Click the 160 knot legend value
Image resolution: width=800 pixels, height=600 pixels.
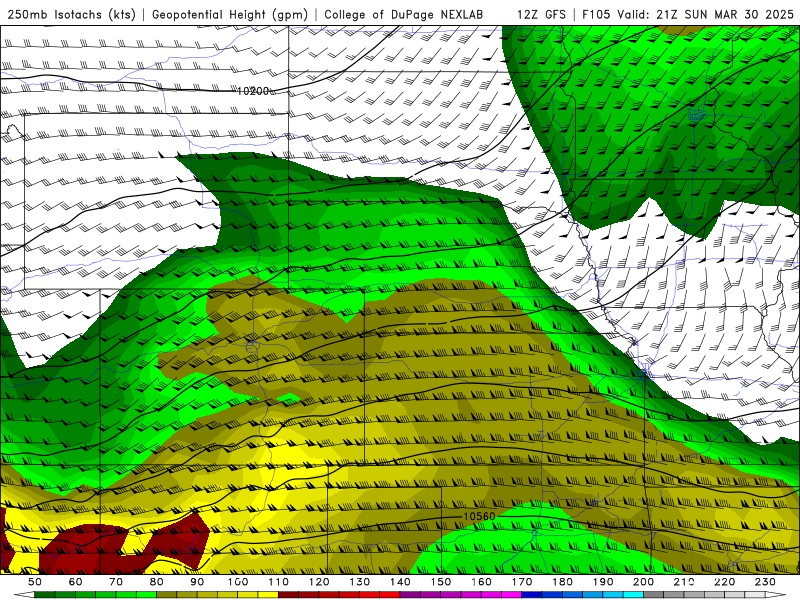click(x=481, y=582)
